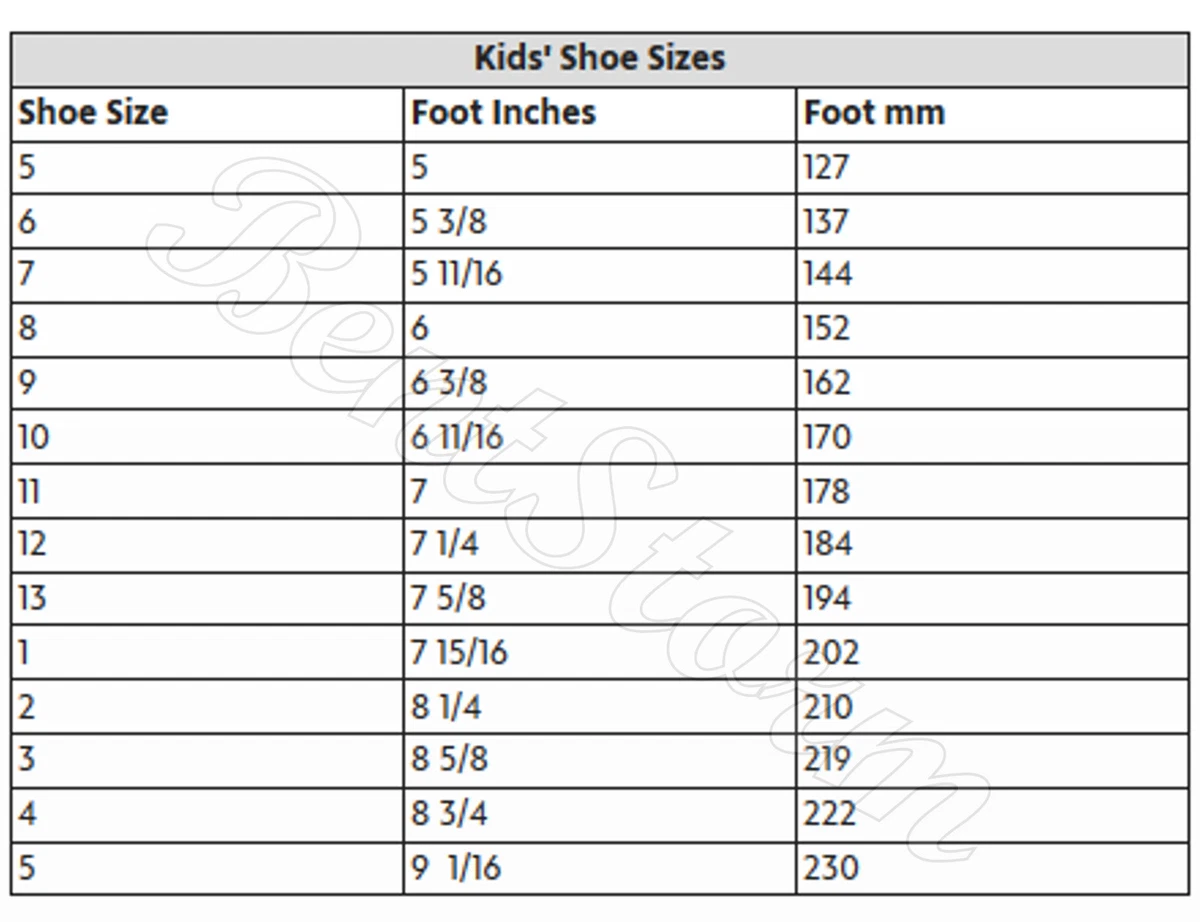The image size is (1200, 922).
Task: Select the 8 5/8 inches cell
Action: (x=600, y=761)
